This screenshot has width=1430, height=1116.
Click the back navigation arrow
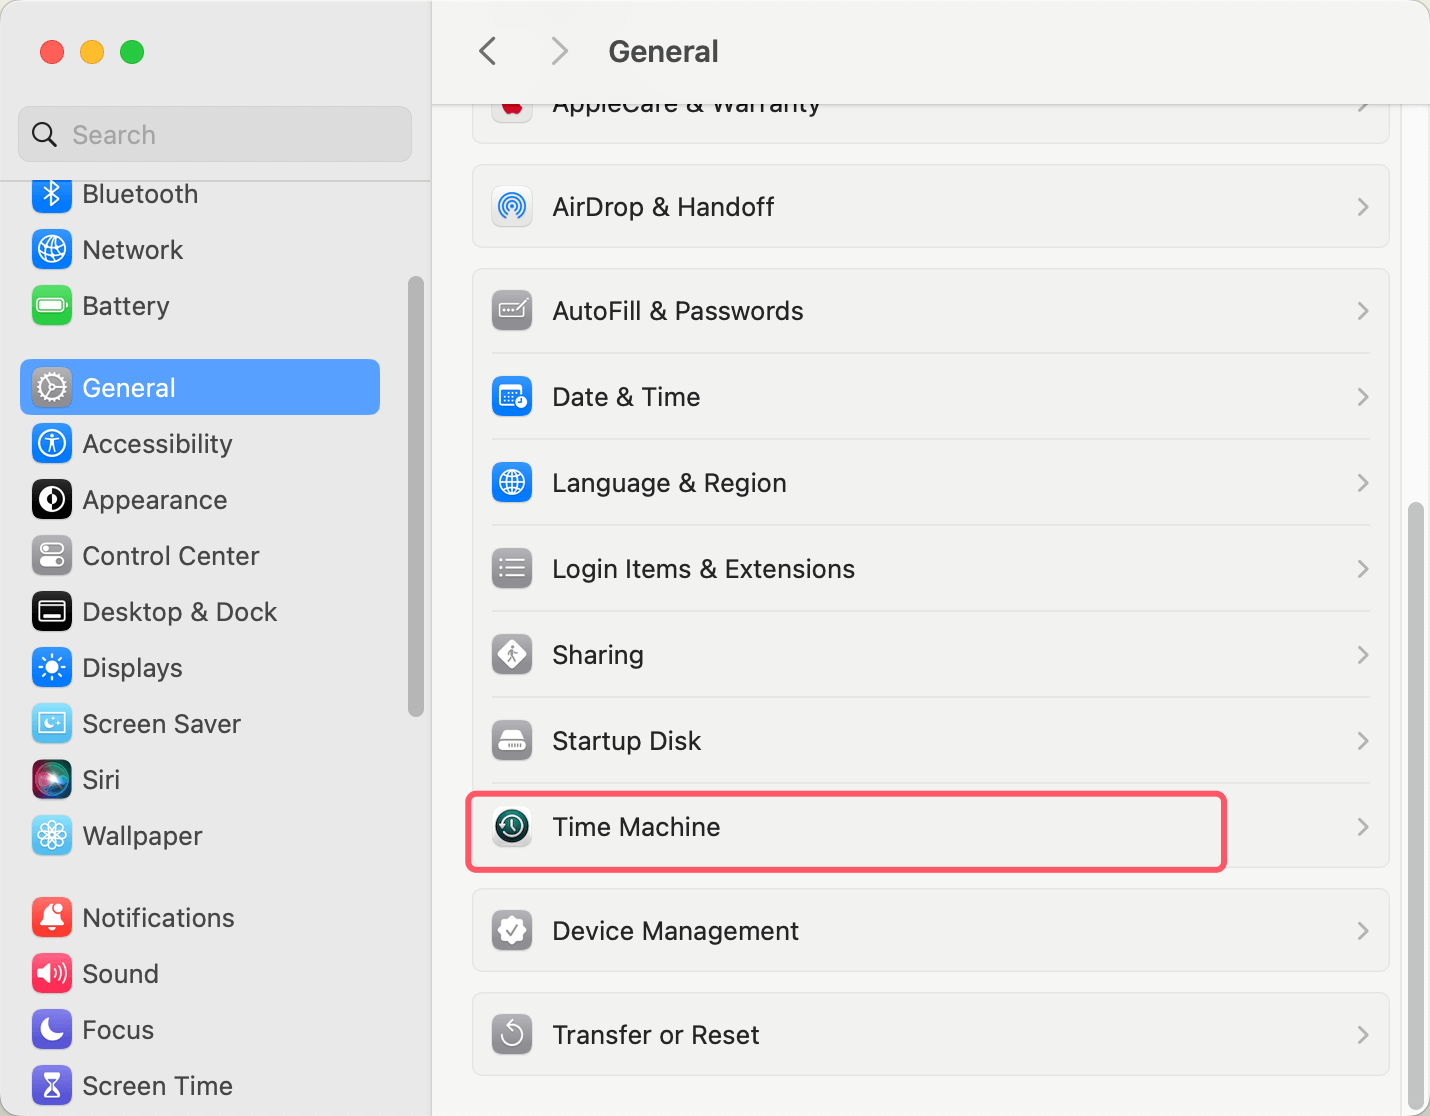point(487,51)
